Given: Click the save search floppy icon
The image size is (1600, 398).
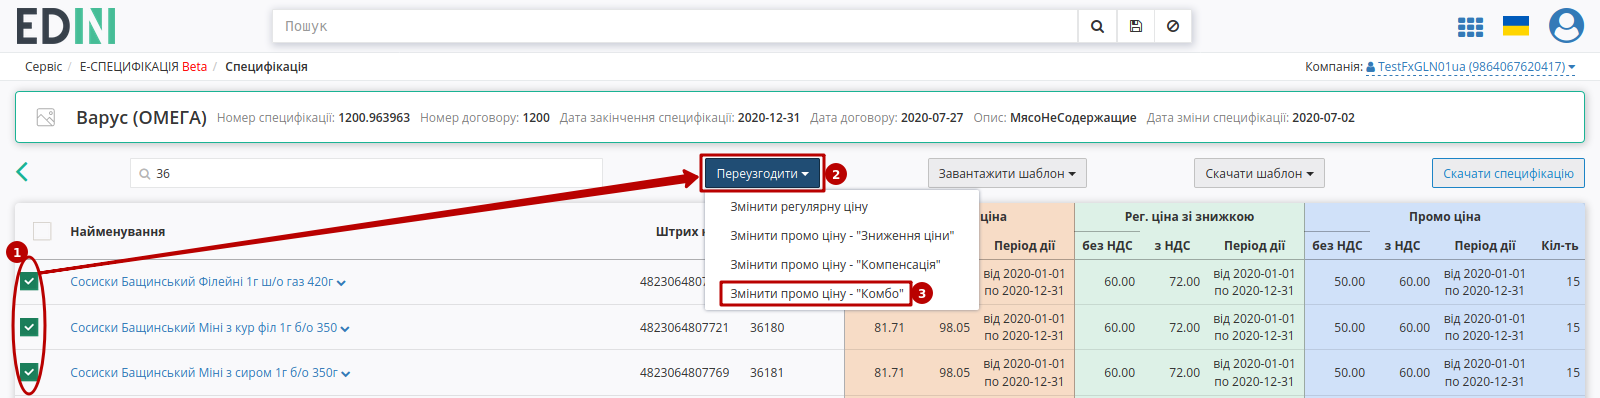Looking at the screenshot, I should pyautogui.click(x=1135, y=26).
